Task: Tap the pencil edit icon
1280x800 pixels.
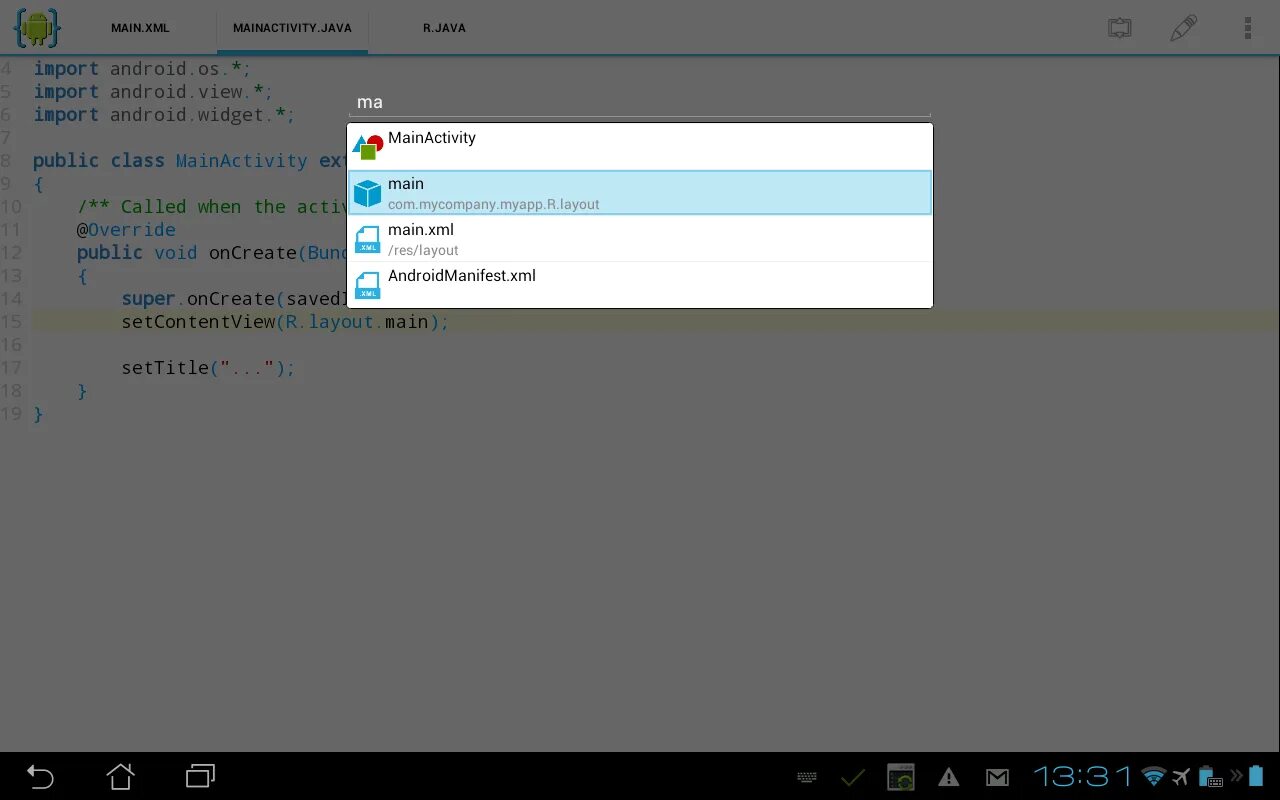Action: tap(1184, 28)
